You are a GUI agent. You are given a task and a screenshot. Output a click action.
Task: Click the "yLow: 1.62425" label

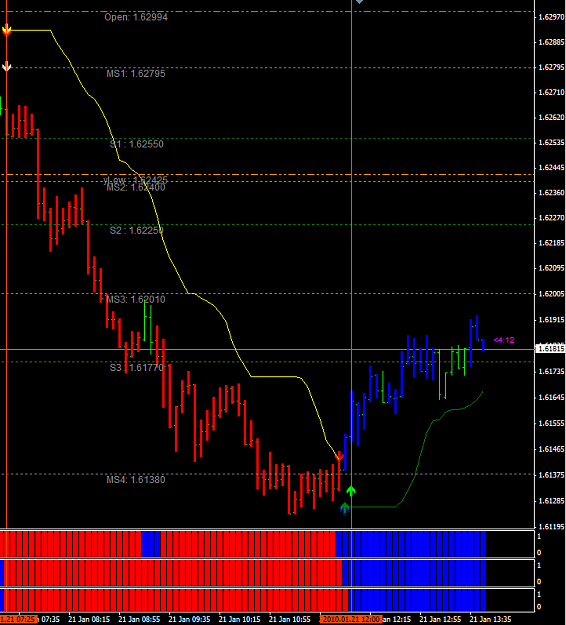click(135, 180)
